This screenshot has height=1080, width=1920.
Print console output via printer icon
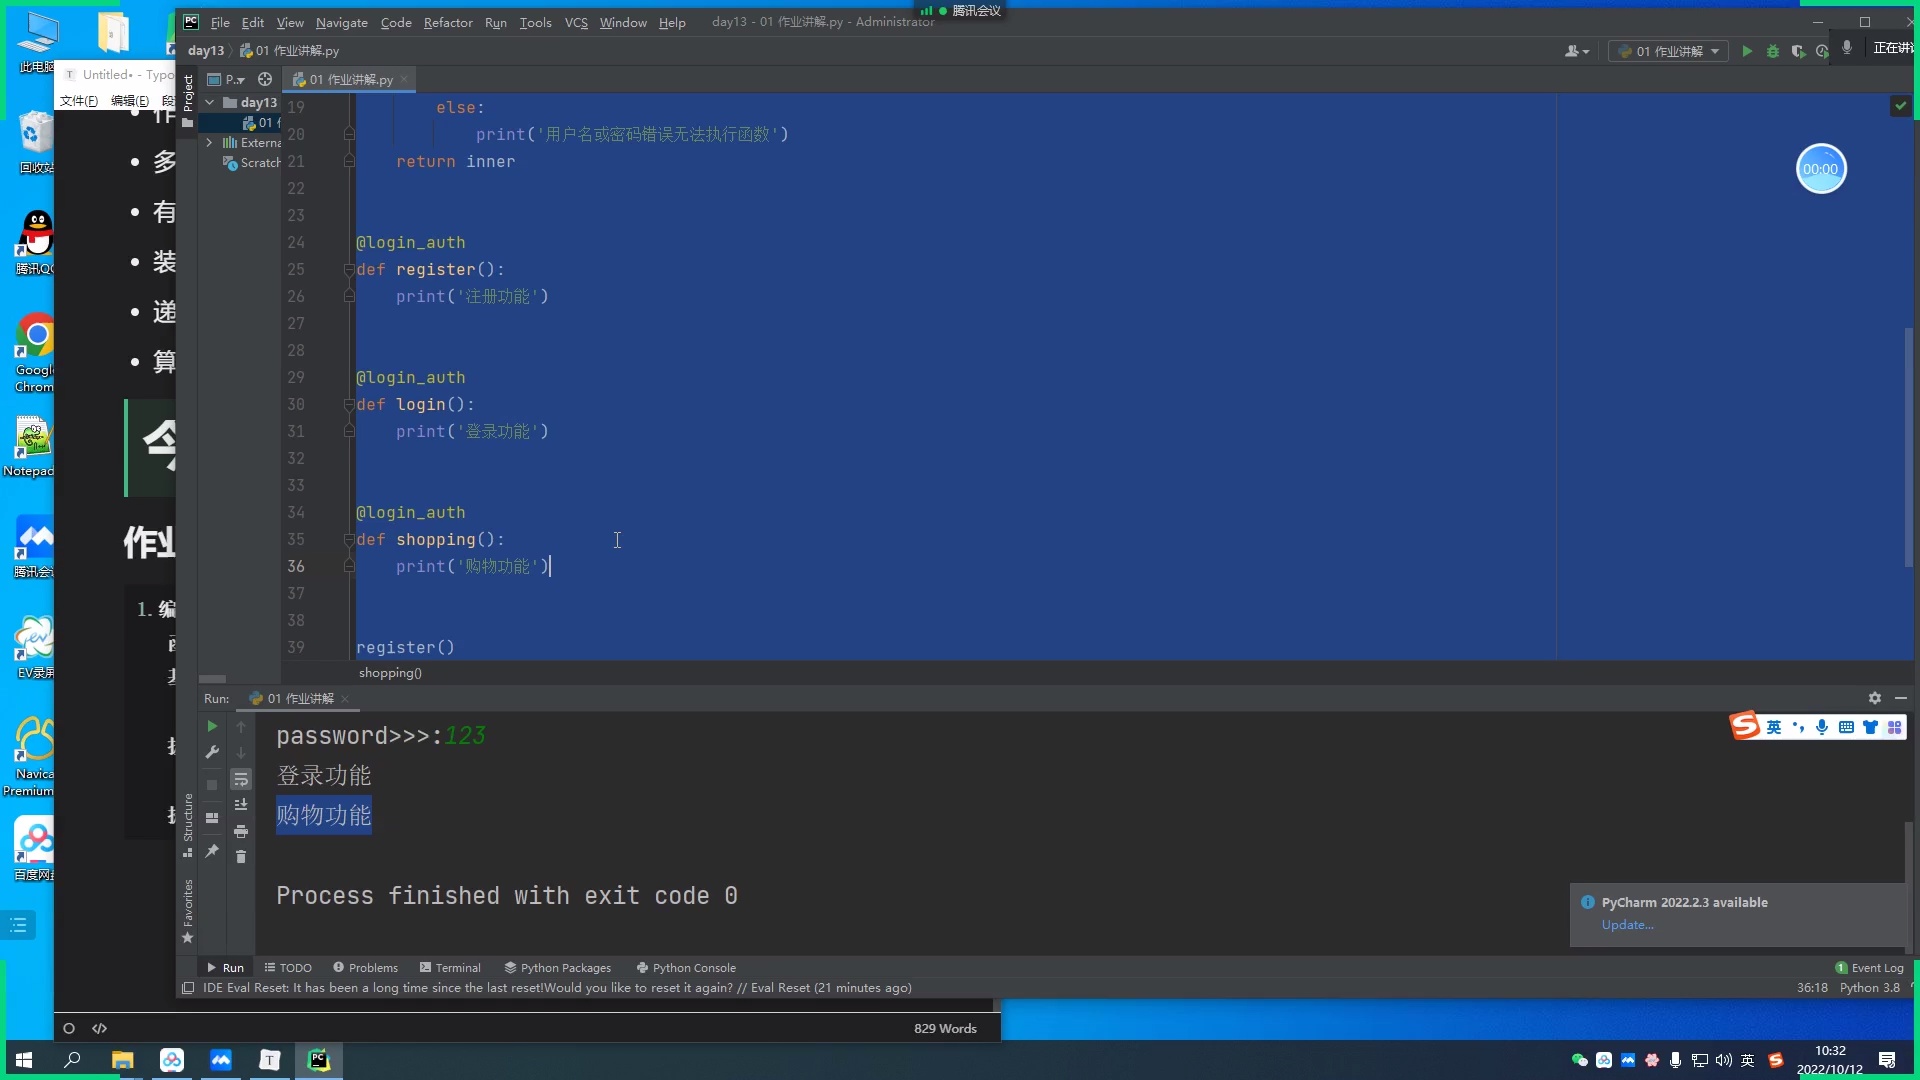[241, 831]
